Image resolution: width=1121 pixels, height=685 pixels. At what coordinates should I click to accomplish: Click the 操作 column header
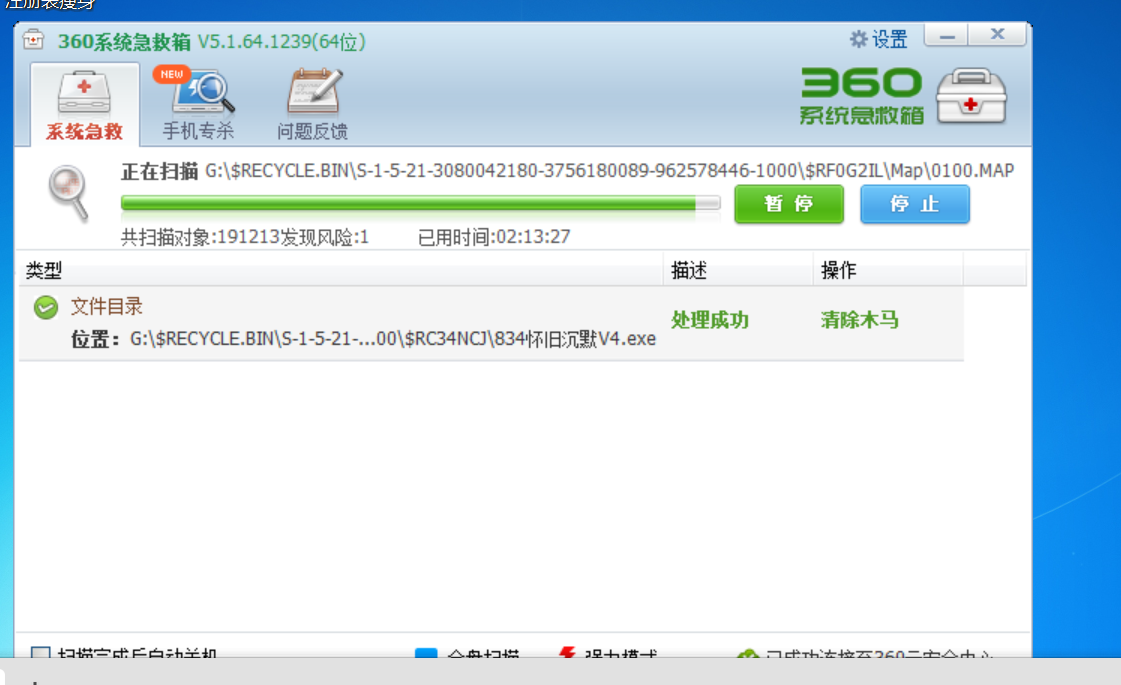click(839, 270)
